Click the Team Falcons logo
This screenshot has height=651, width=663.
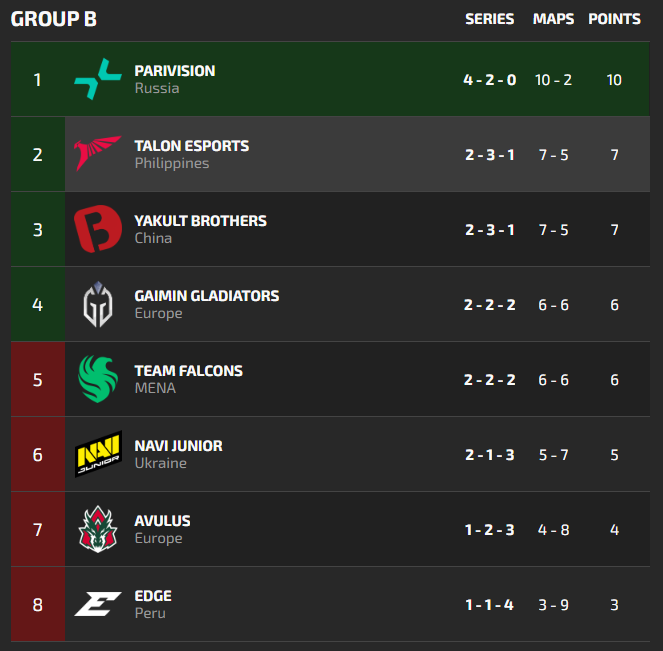coord(98,379)
